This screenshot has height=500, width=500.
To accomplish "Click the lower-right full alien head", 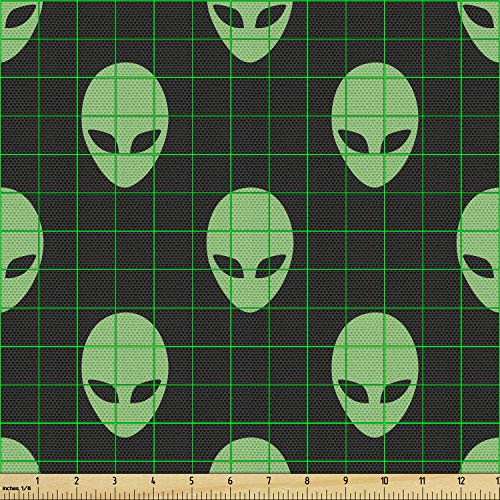I will (375, 375).
